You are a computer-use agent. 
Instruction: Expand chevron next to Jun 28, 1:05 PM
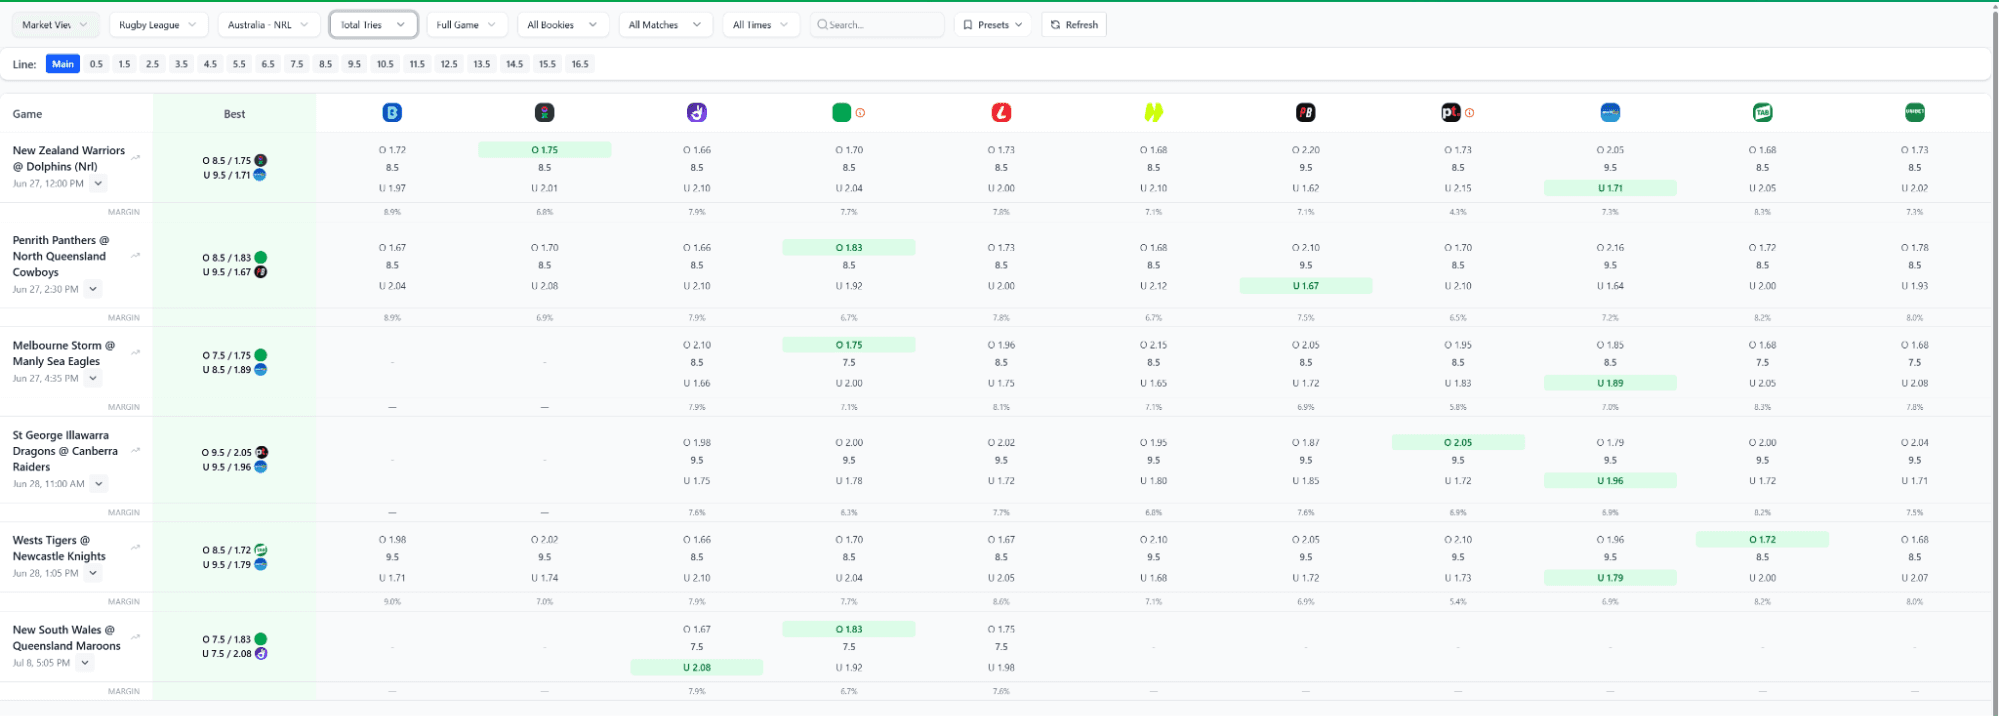click(93, 574)
